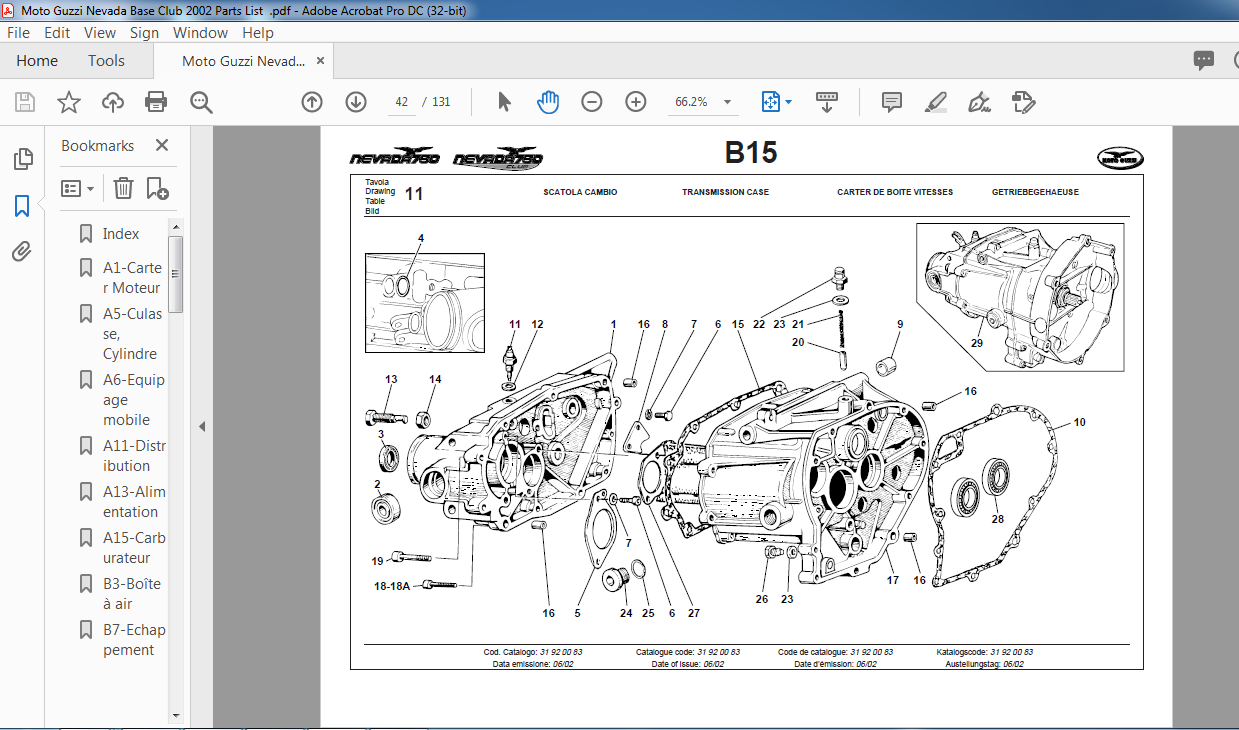Activate the hand pan tool
Image resolution: width=1239 pixels, height=730 pixels.
pyautogui.click(x=548, y=102)
